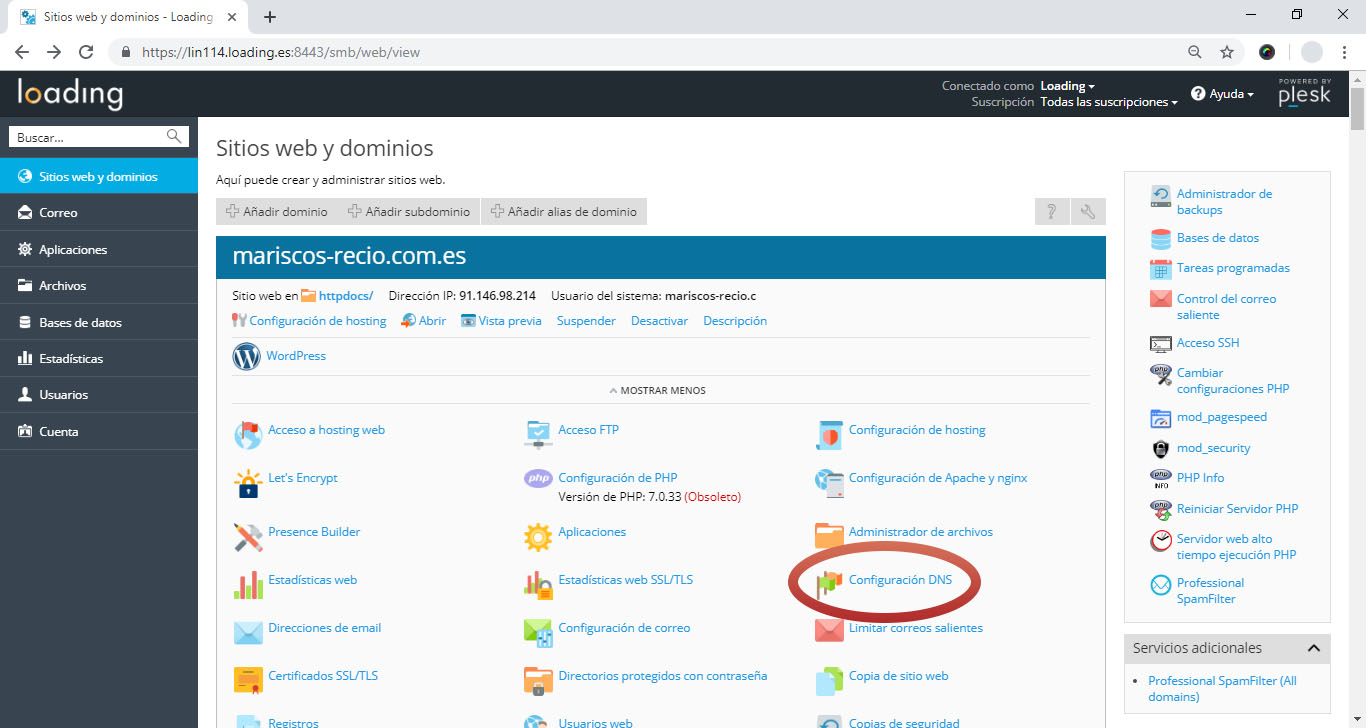Screen dimensions: 1366x728
Task: Click the Professional SpamFilter icon
Action: click(1161, 585)
